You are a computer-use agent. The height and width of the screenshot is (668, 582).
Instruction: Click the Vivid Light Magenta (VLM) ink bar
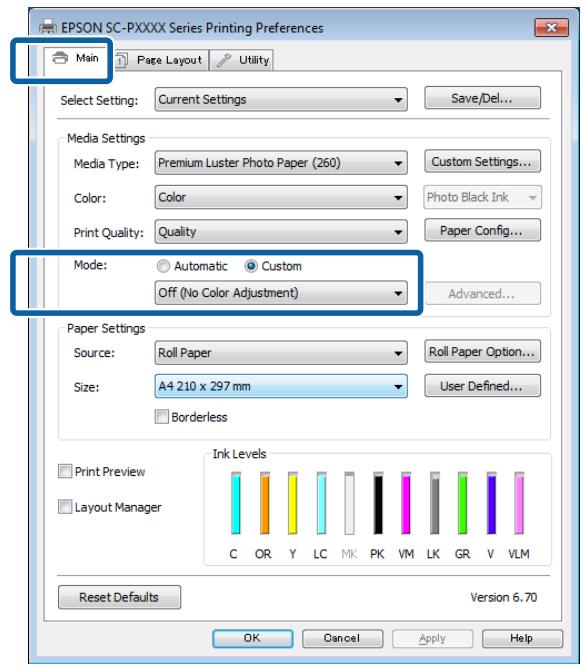tap(519, 503)
